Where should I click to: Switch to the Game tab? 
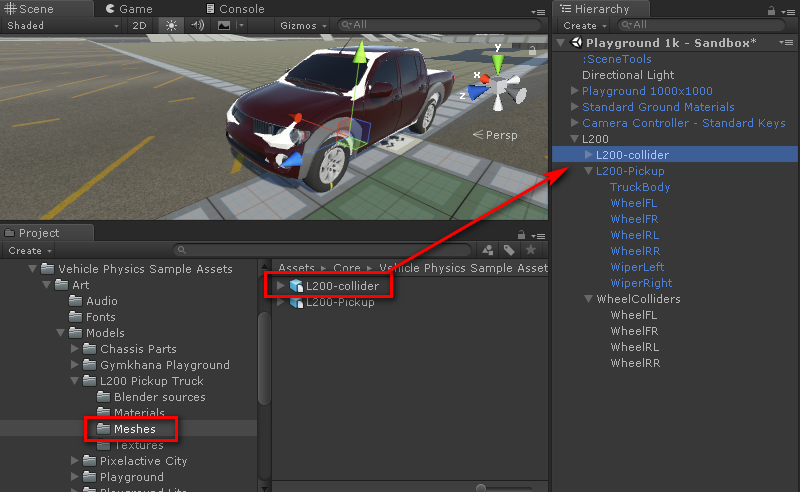click(129, 9)
